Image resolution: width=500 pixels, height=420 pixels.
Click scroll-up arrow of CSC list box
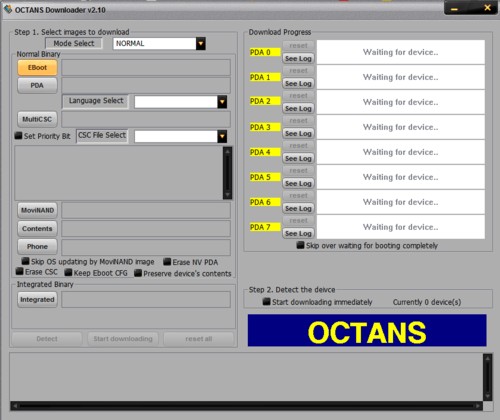[x=228, y=151]
